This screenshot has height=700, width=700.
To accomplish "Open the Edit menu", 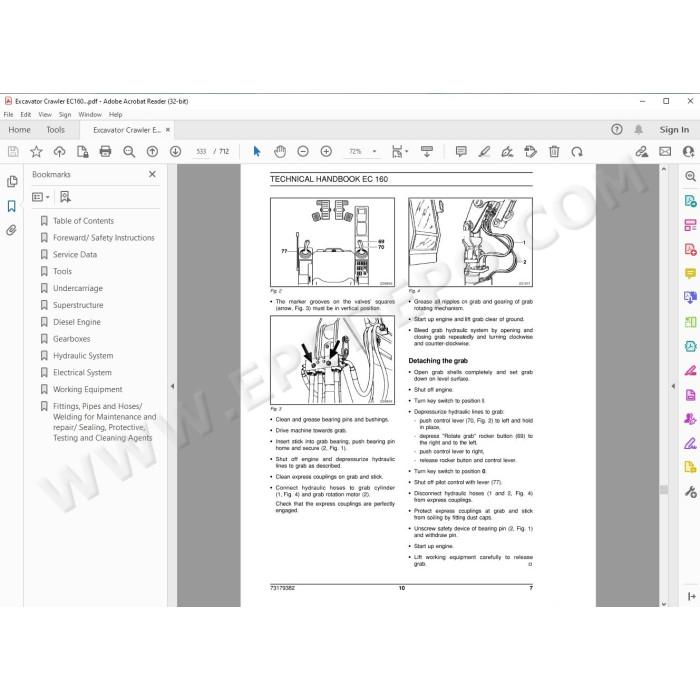I will (x=26, y=114).
